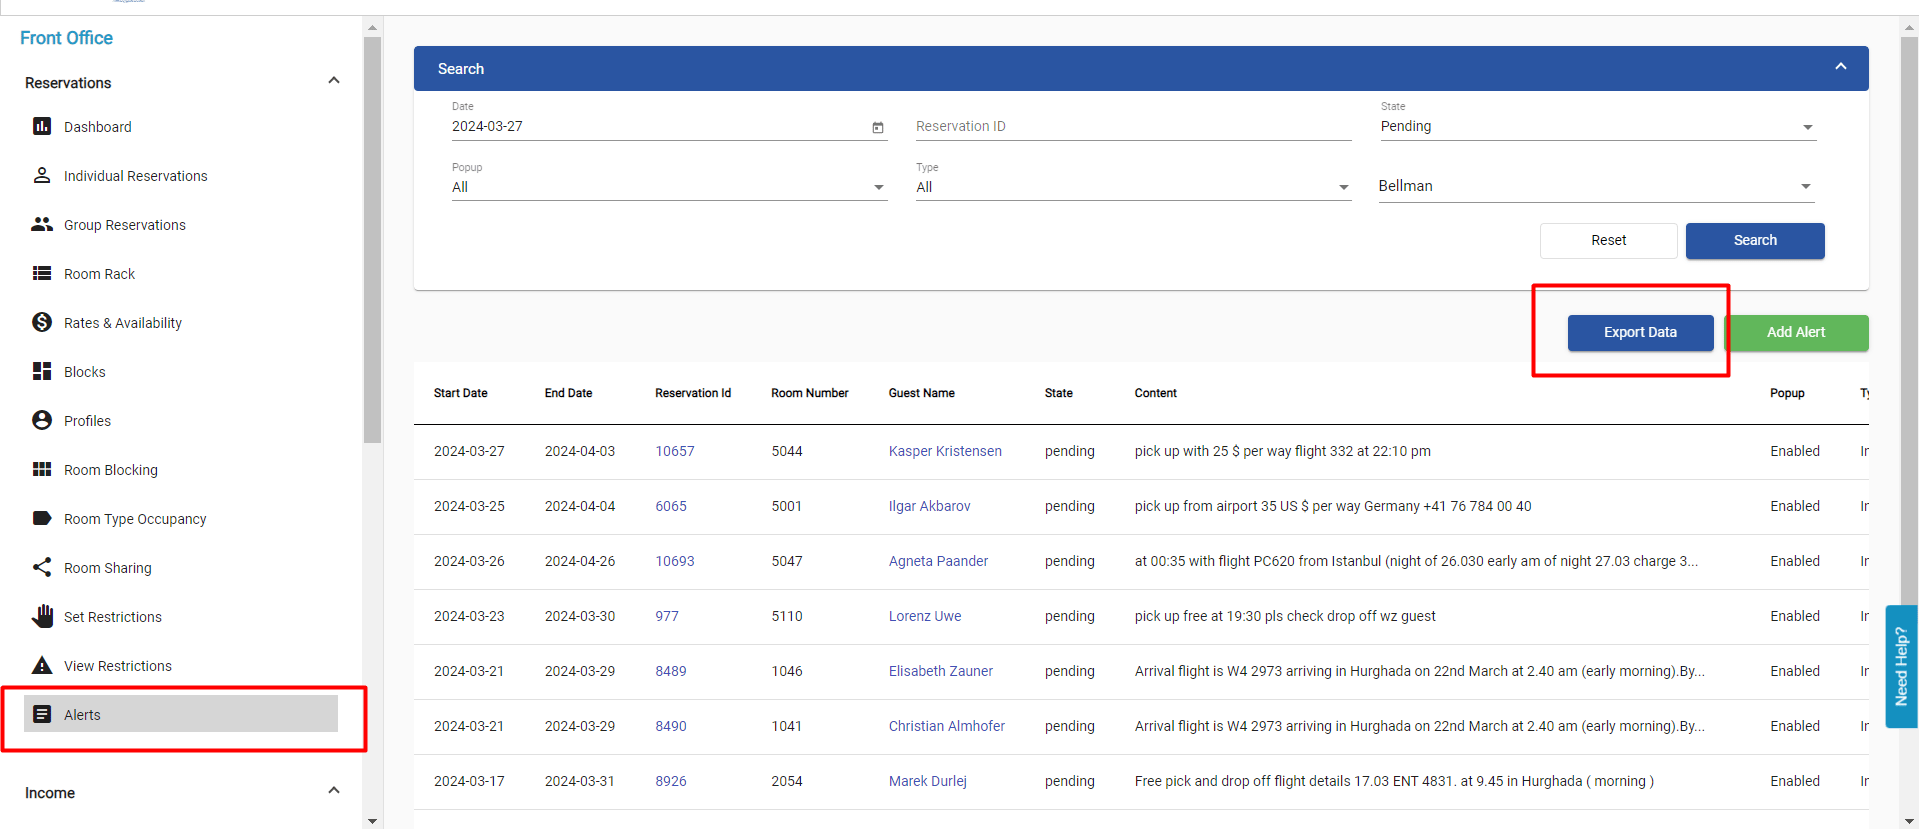Click the Profiles account icon

point(42,420)
